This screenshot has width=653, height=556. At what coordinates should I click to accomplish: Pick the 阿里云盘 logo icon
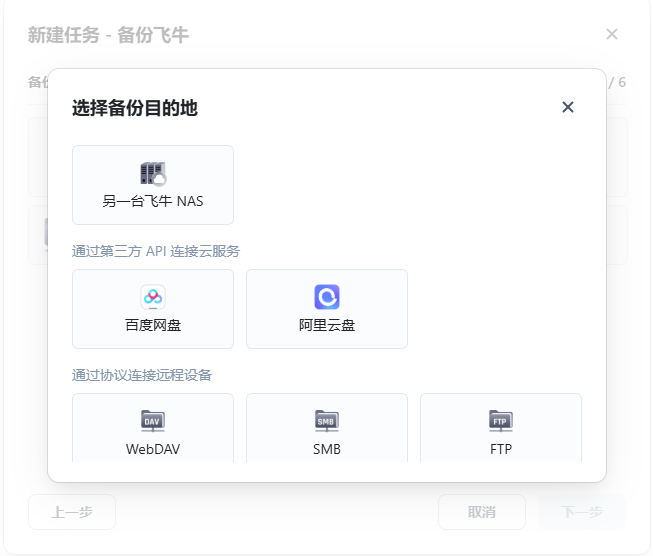pos(327,297)
